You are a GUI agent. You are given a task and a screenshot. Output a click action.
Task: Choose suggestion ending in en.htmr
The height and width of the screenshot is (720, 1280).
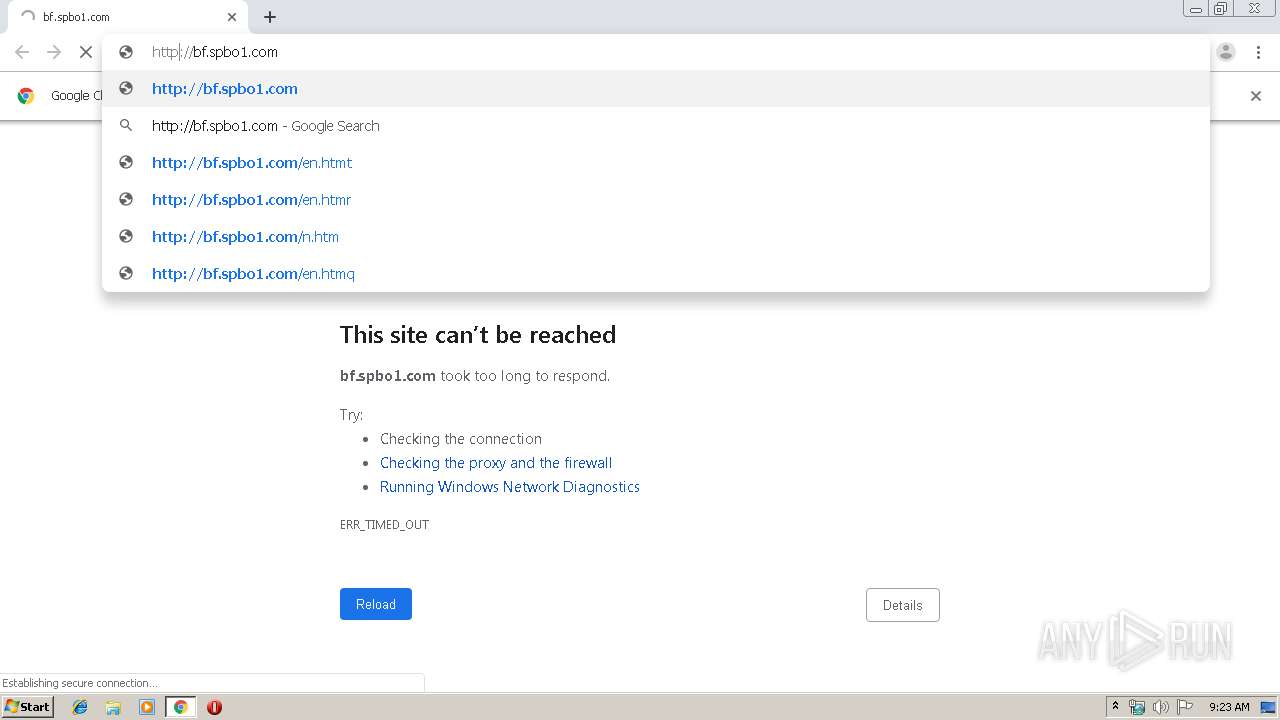(x=656, y=200)
